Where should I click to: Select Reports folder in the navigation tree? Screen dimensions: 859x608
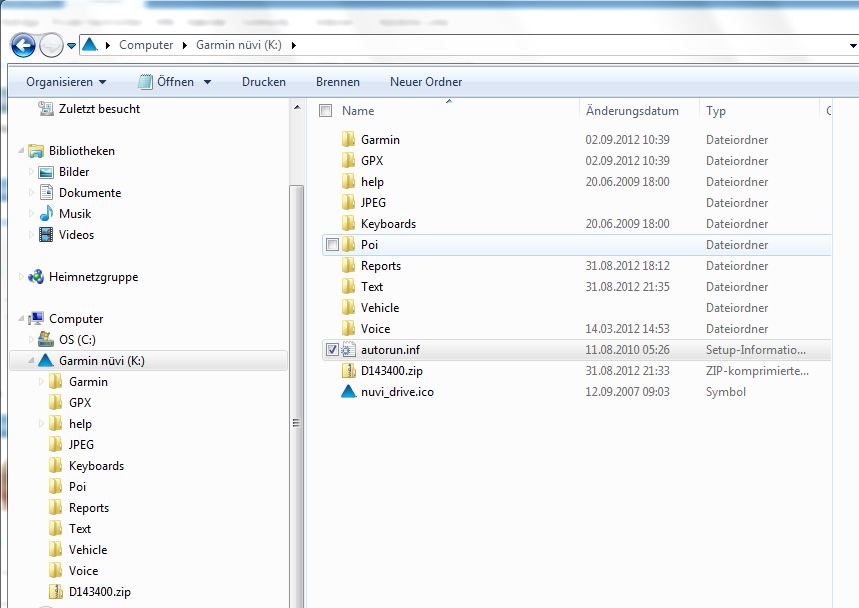[x=89, y=508]
